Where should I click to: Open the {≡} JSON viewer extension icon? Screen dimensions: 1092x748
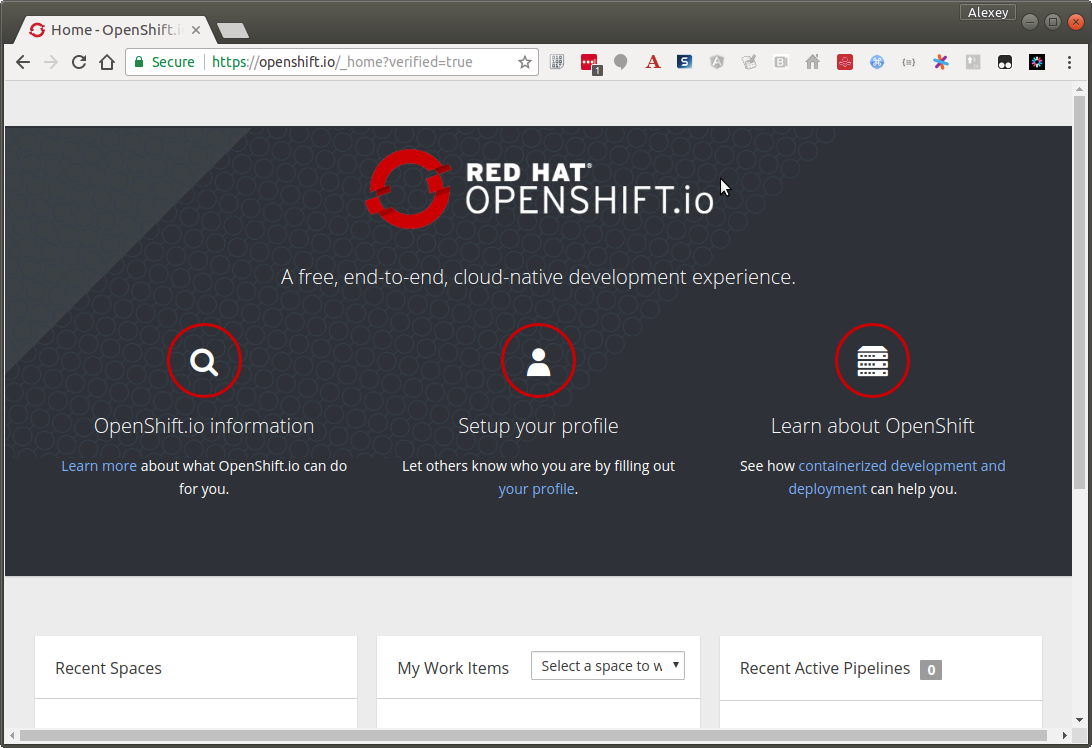pos(909,62)
